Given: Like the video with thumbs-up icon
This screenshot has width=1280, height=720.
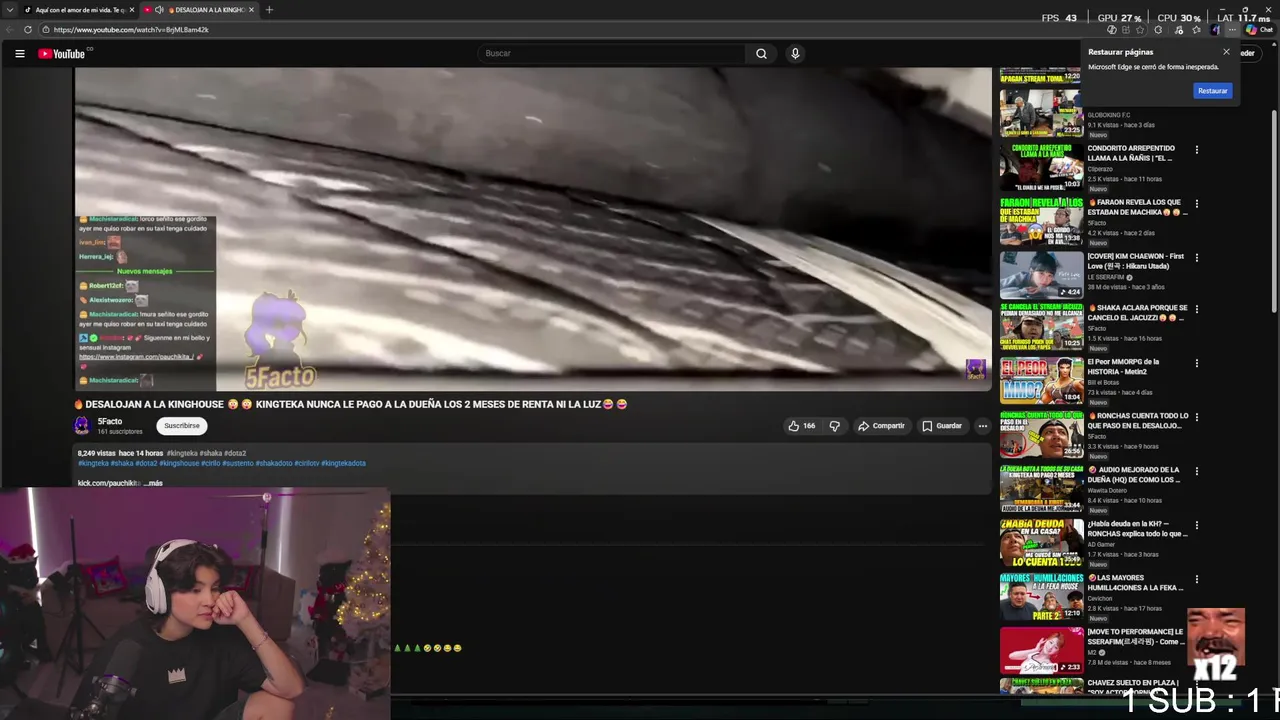Looking at the screenshot, I should (x=802, y=426).
